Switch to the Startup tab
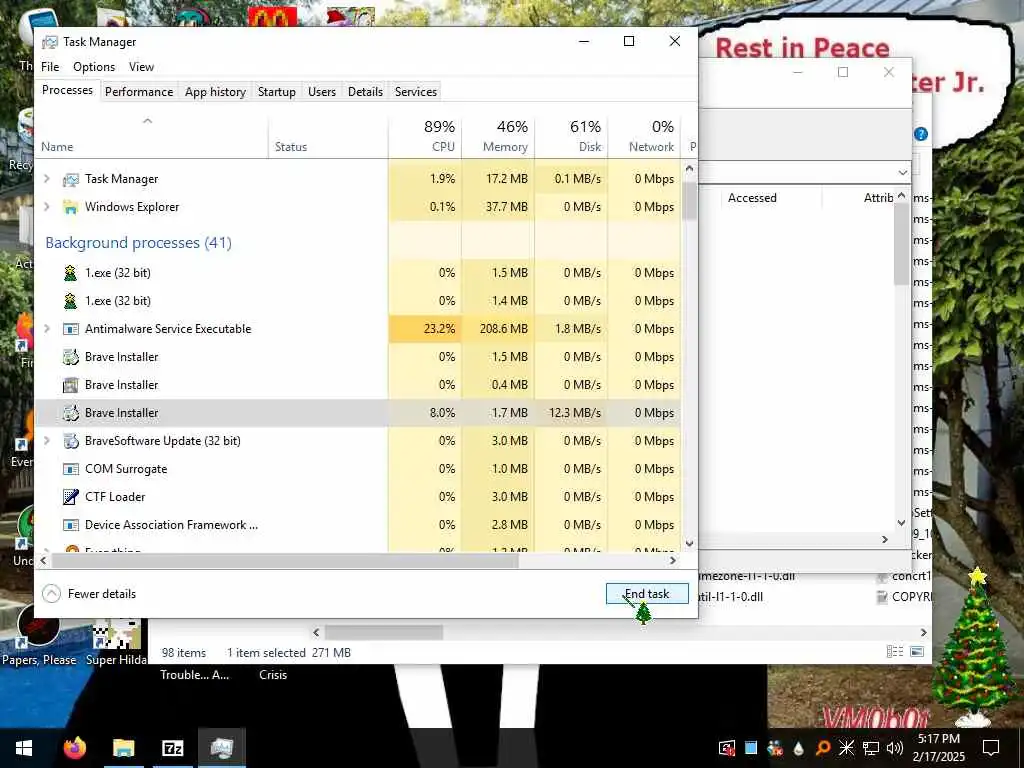1024x768 pixels. coord(276,91)
